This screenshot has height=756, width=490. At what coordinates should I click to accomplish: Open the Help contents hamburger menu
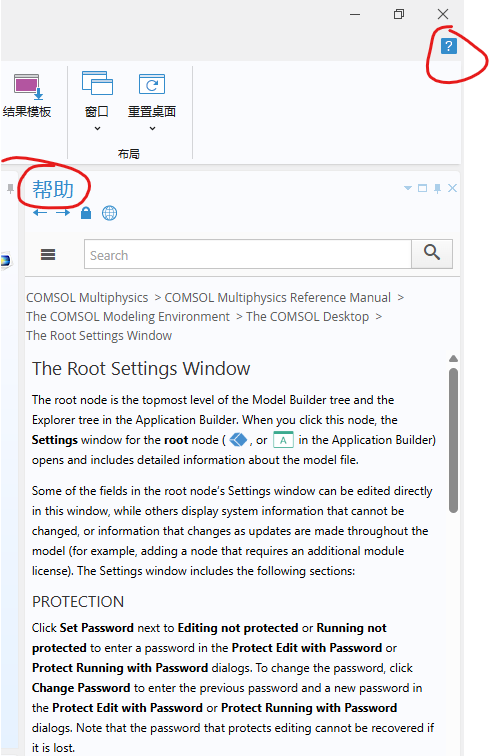click(48, 254)
